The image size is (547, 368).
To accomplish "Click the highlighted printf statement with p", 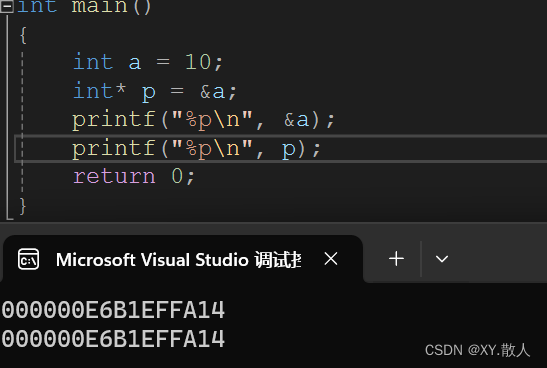I will click(196, 149).
